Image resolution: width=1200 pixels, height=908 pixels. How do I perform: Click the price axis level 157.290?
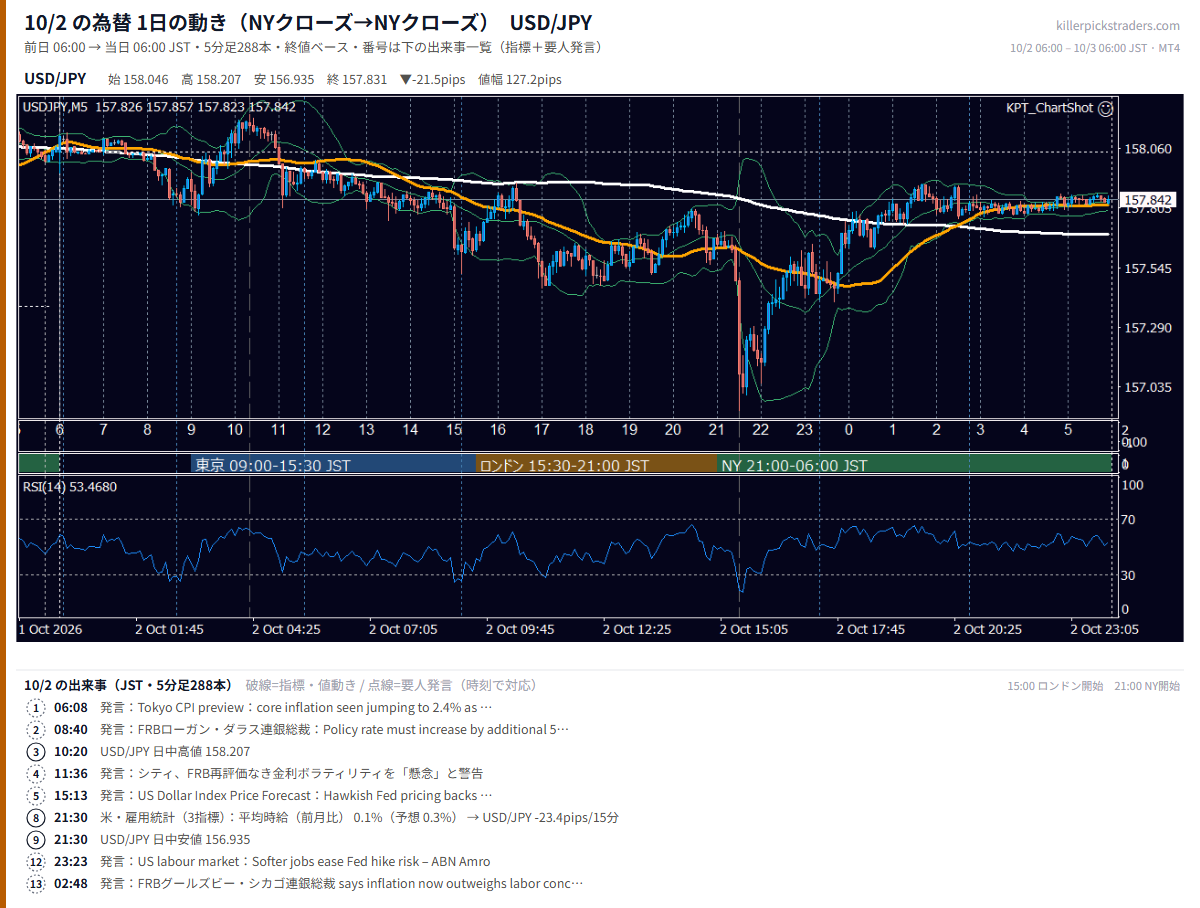(x=1148, y=327)
